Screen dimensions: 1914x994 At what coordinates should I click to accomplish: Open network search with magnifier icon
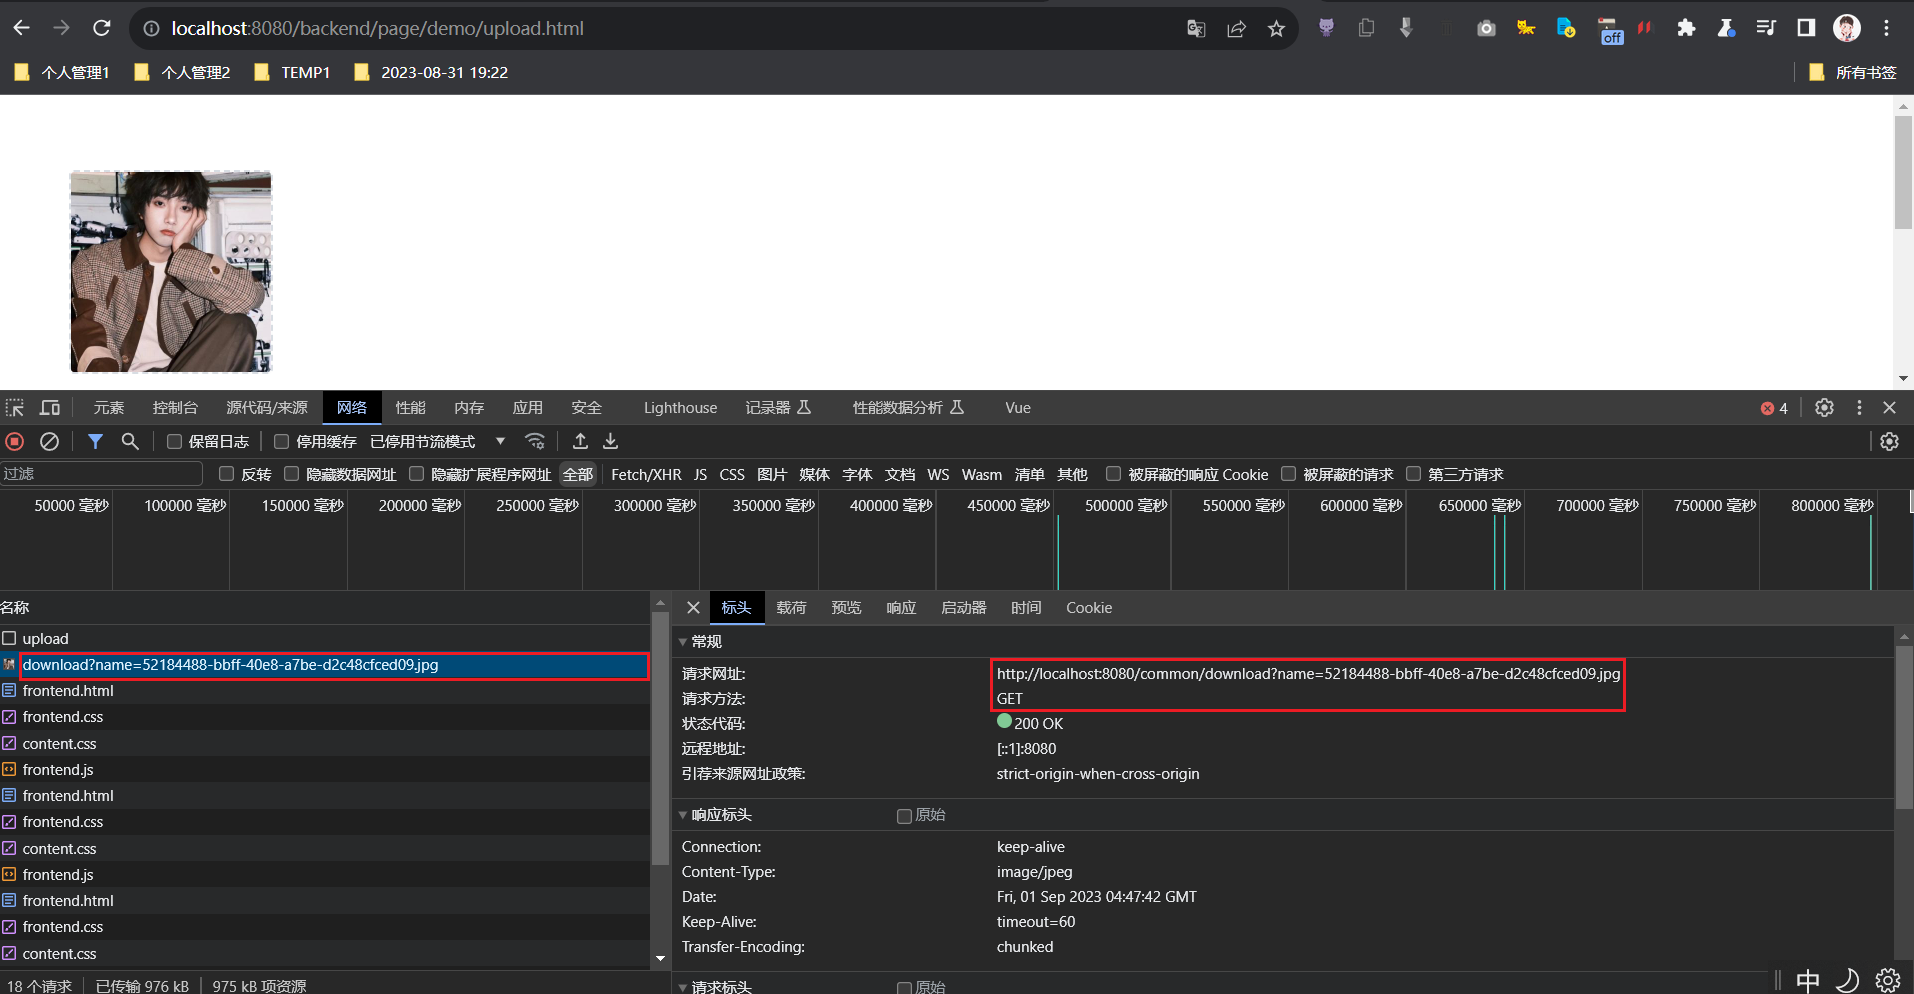(130, 441)
